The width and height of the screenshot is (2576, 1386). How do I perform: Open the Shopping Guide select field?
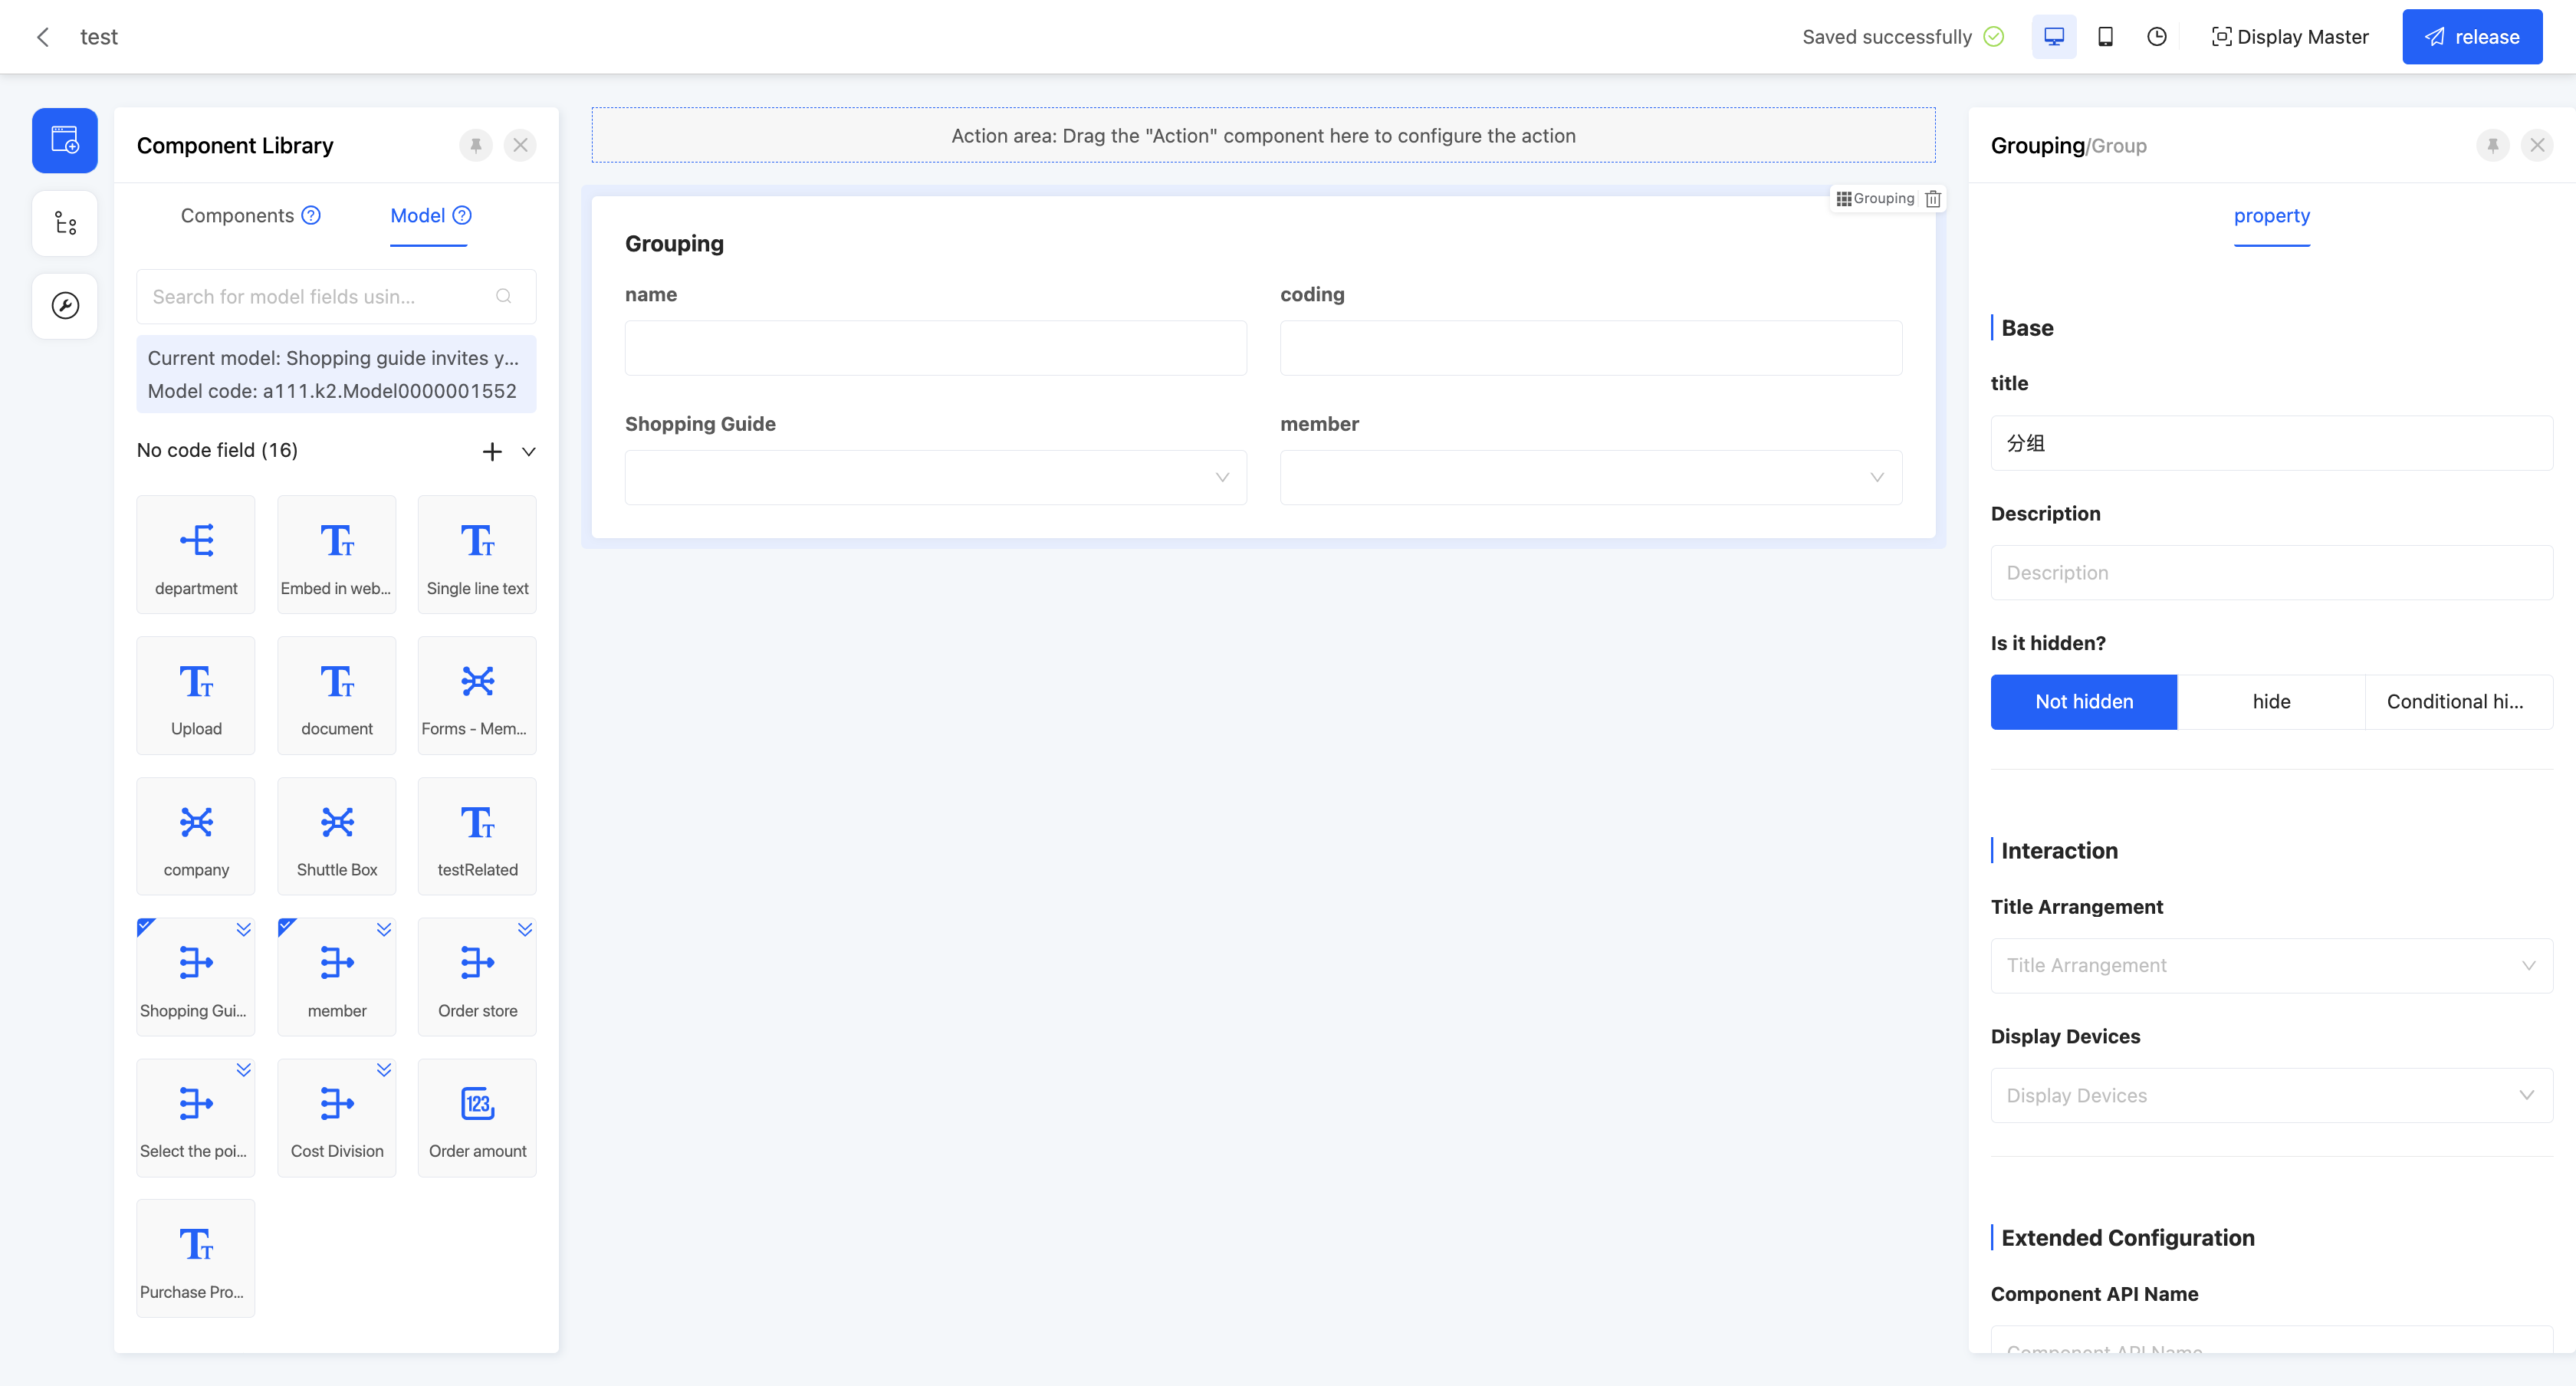pyautogui.click(x=935, y=477)
